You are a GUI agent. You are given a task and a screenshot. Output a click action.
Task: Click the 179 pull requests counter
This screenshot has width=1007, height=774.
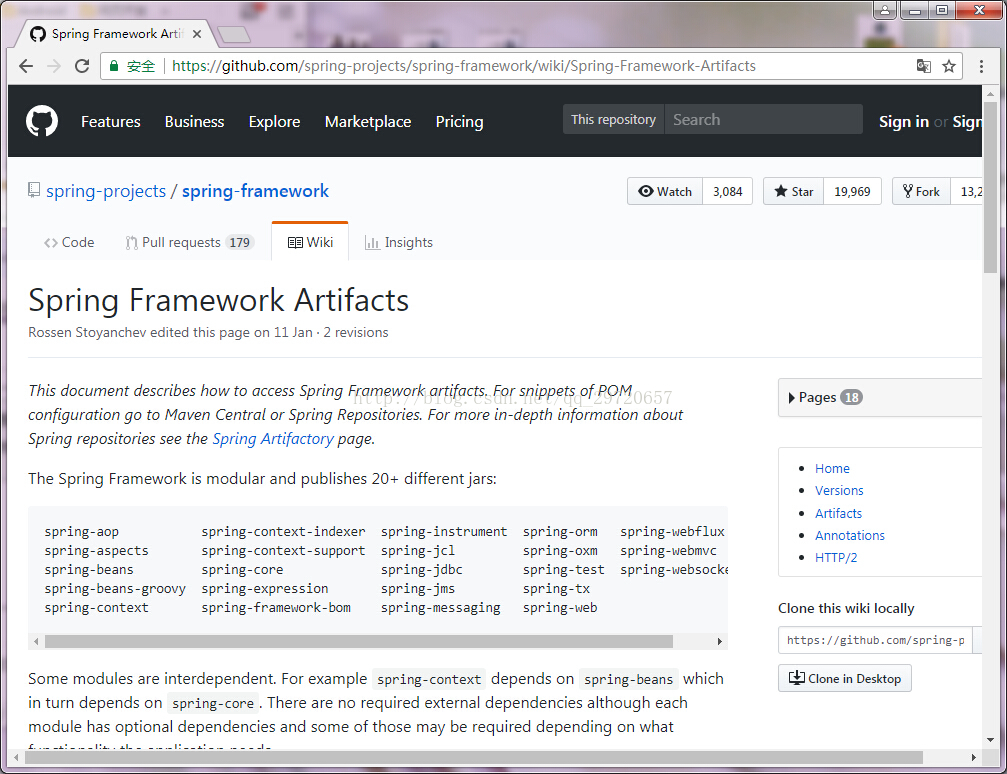click(240, 242)
